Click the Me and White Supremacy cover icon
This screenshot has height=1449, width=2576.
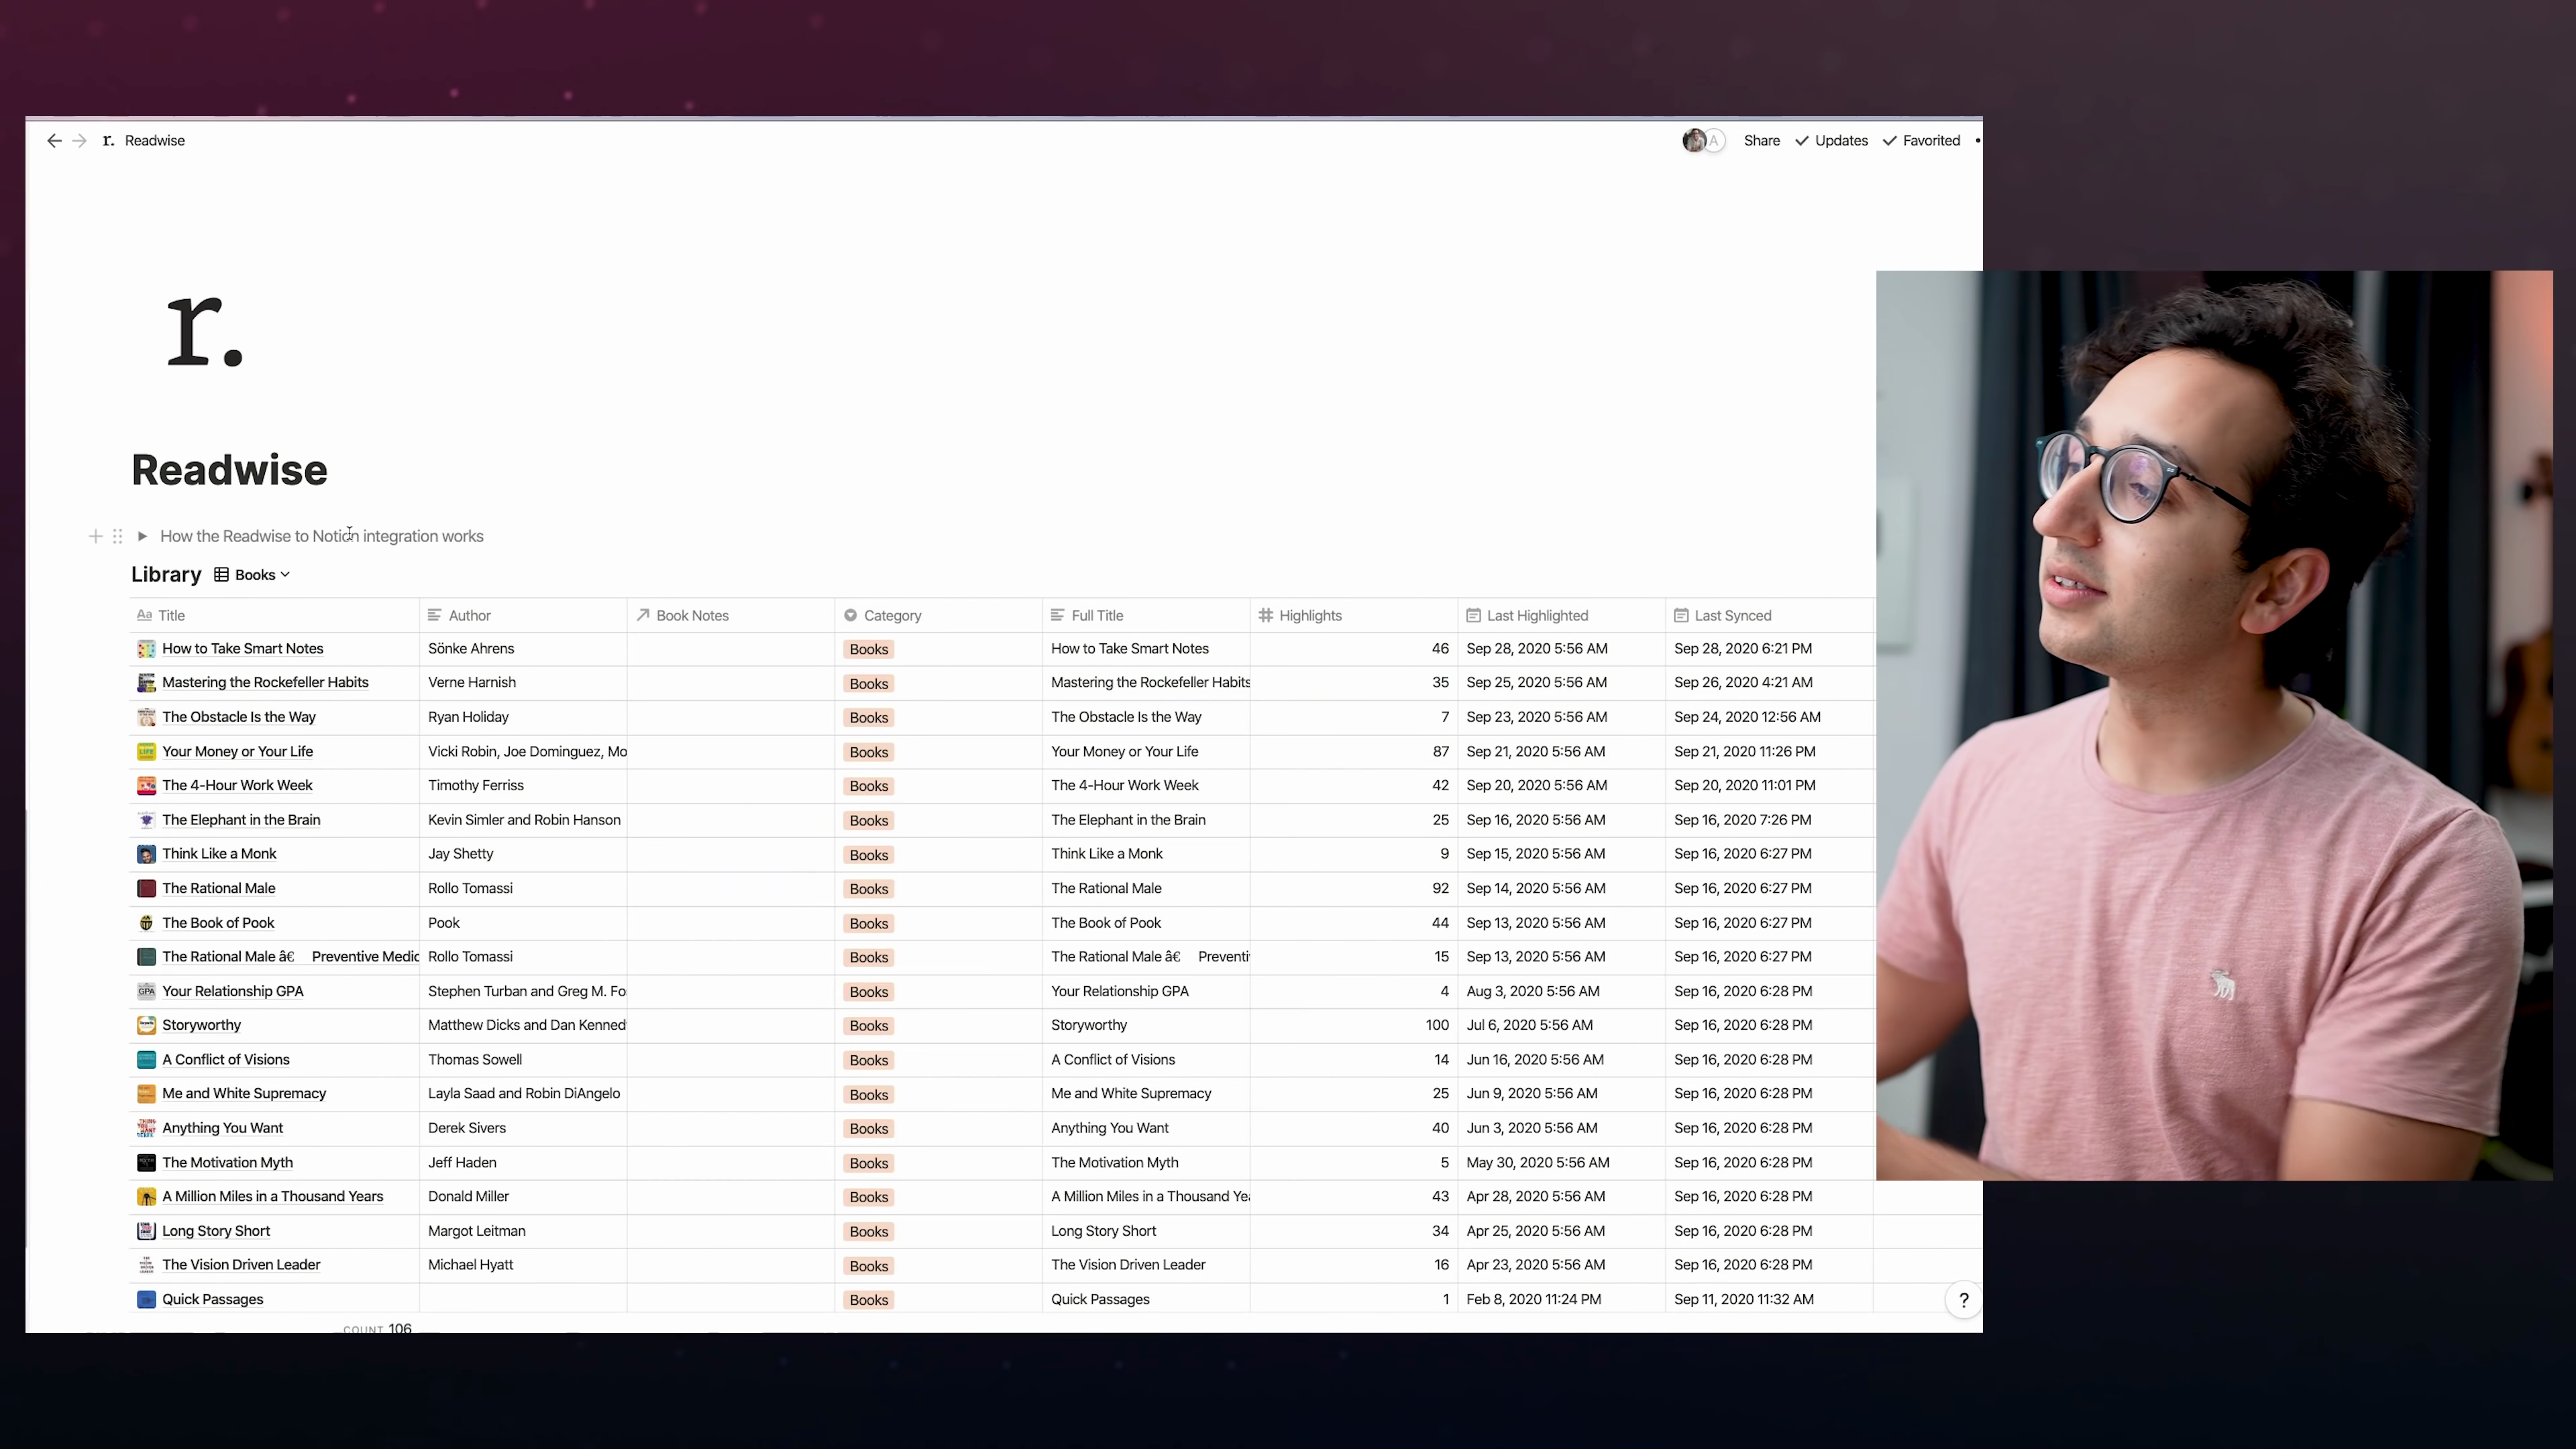pyautogui.click(x=146, y=1094)
